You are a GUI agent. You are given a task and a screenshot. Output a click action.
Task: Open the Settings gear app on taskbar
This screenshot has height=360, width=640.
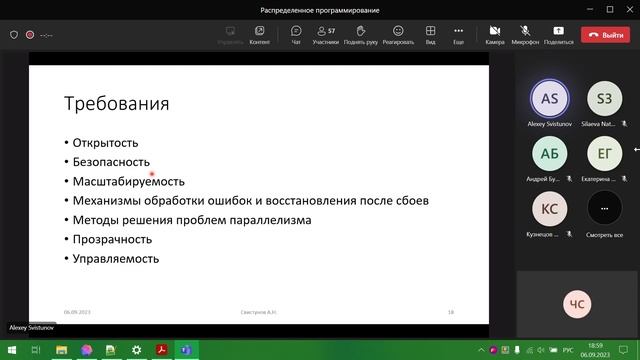tap(136, 350)
